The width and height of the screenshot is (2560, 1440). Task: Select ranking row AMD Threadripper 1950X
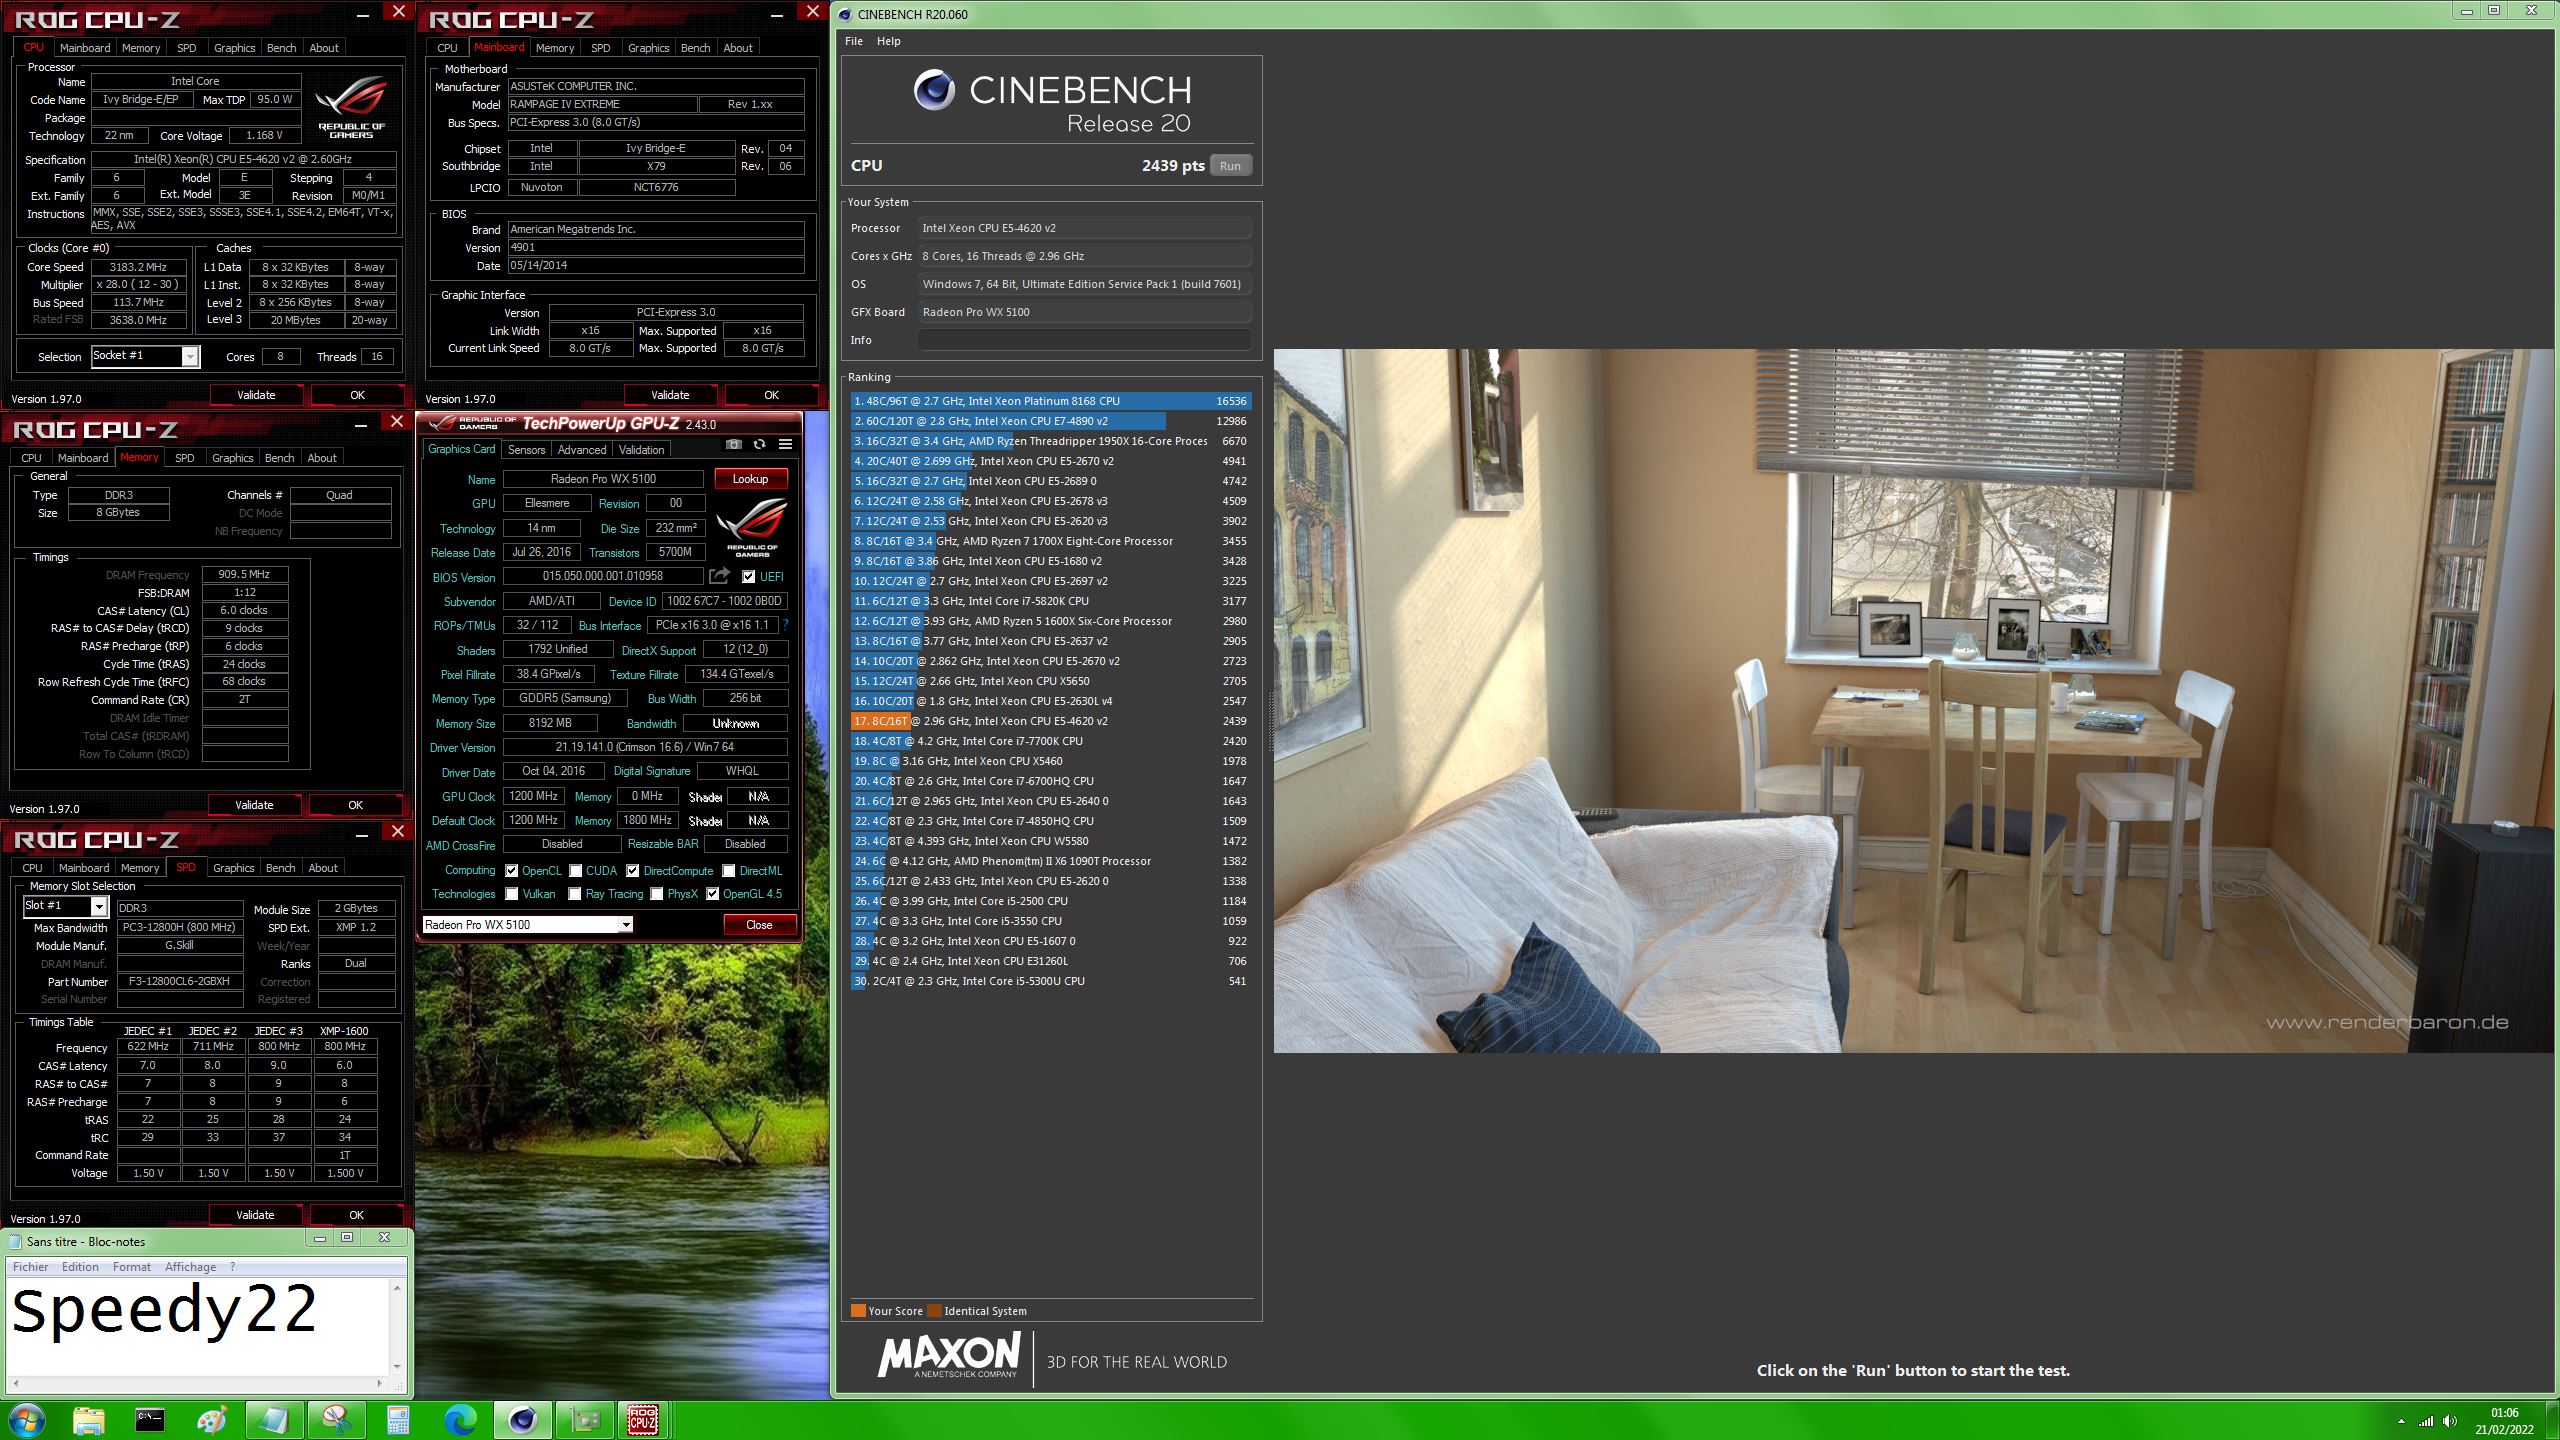(1050, 441)
